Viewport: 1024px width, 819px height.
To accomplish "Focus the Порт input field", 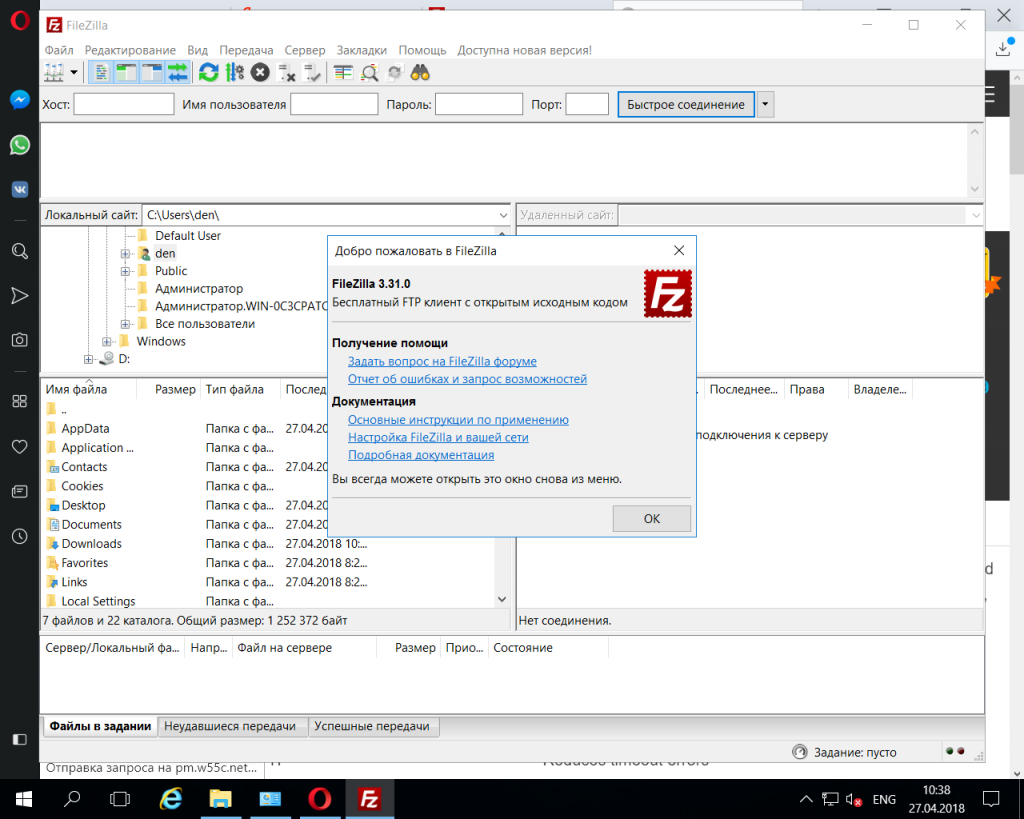I will click(x=587, y=104).
